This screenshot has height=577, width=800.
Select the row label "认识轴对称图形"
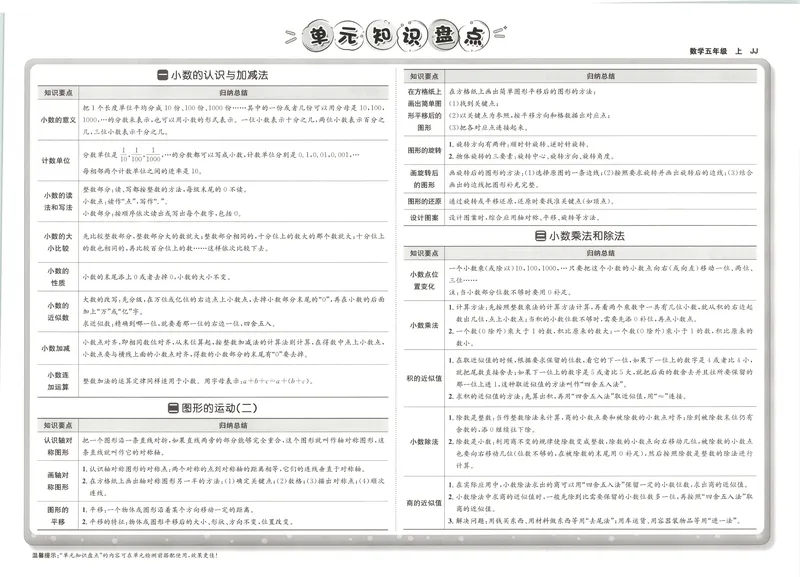[58, 446]
